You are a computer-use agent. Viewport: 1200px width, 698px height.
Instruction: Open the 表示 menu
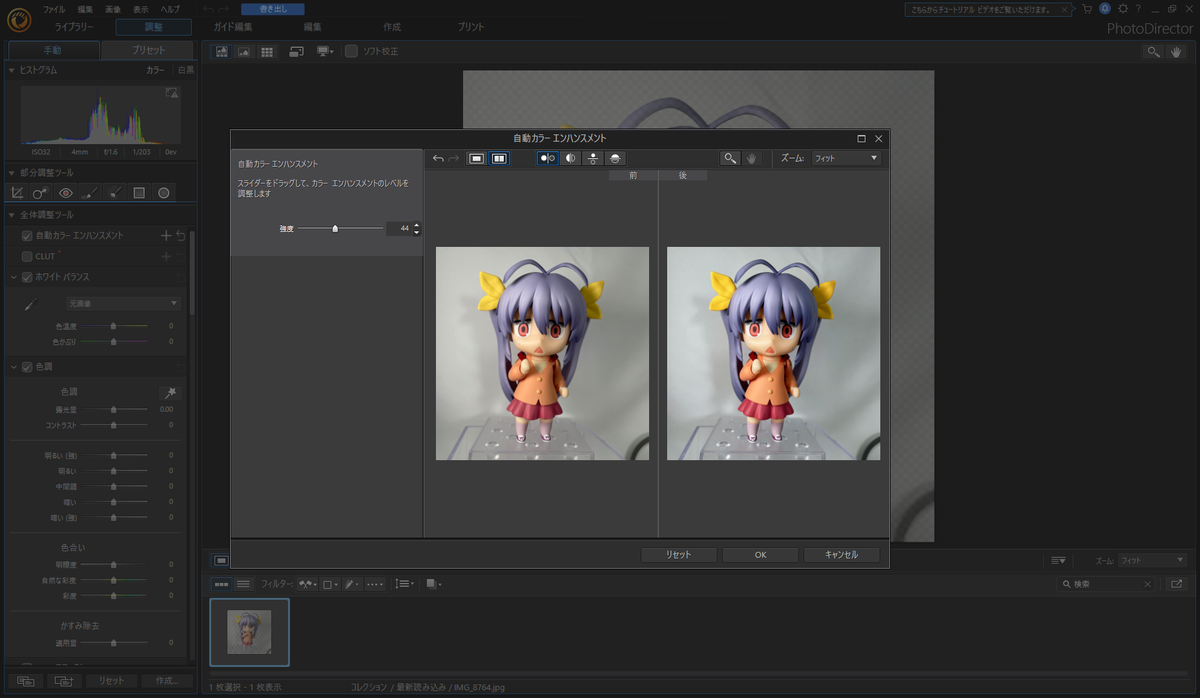(x=141, y=9)
